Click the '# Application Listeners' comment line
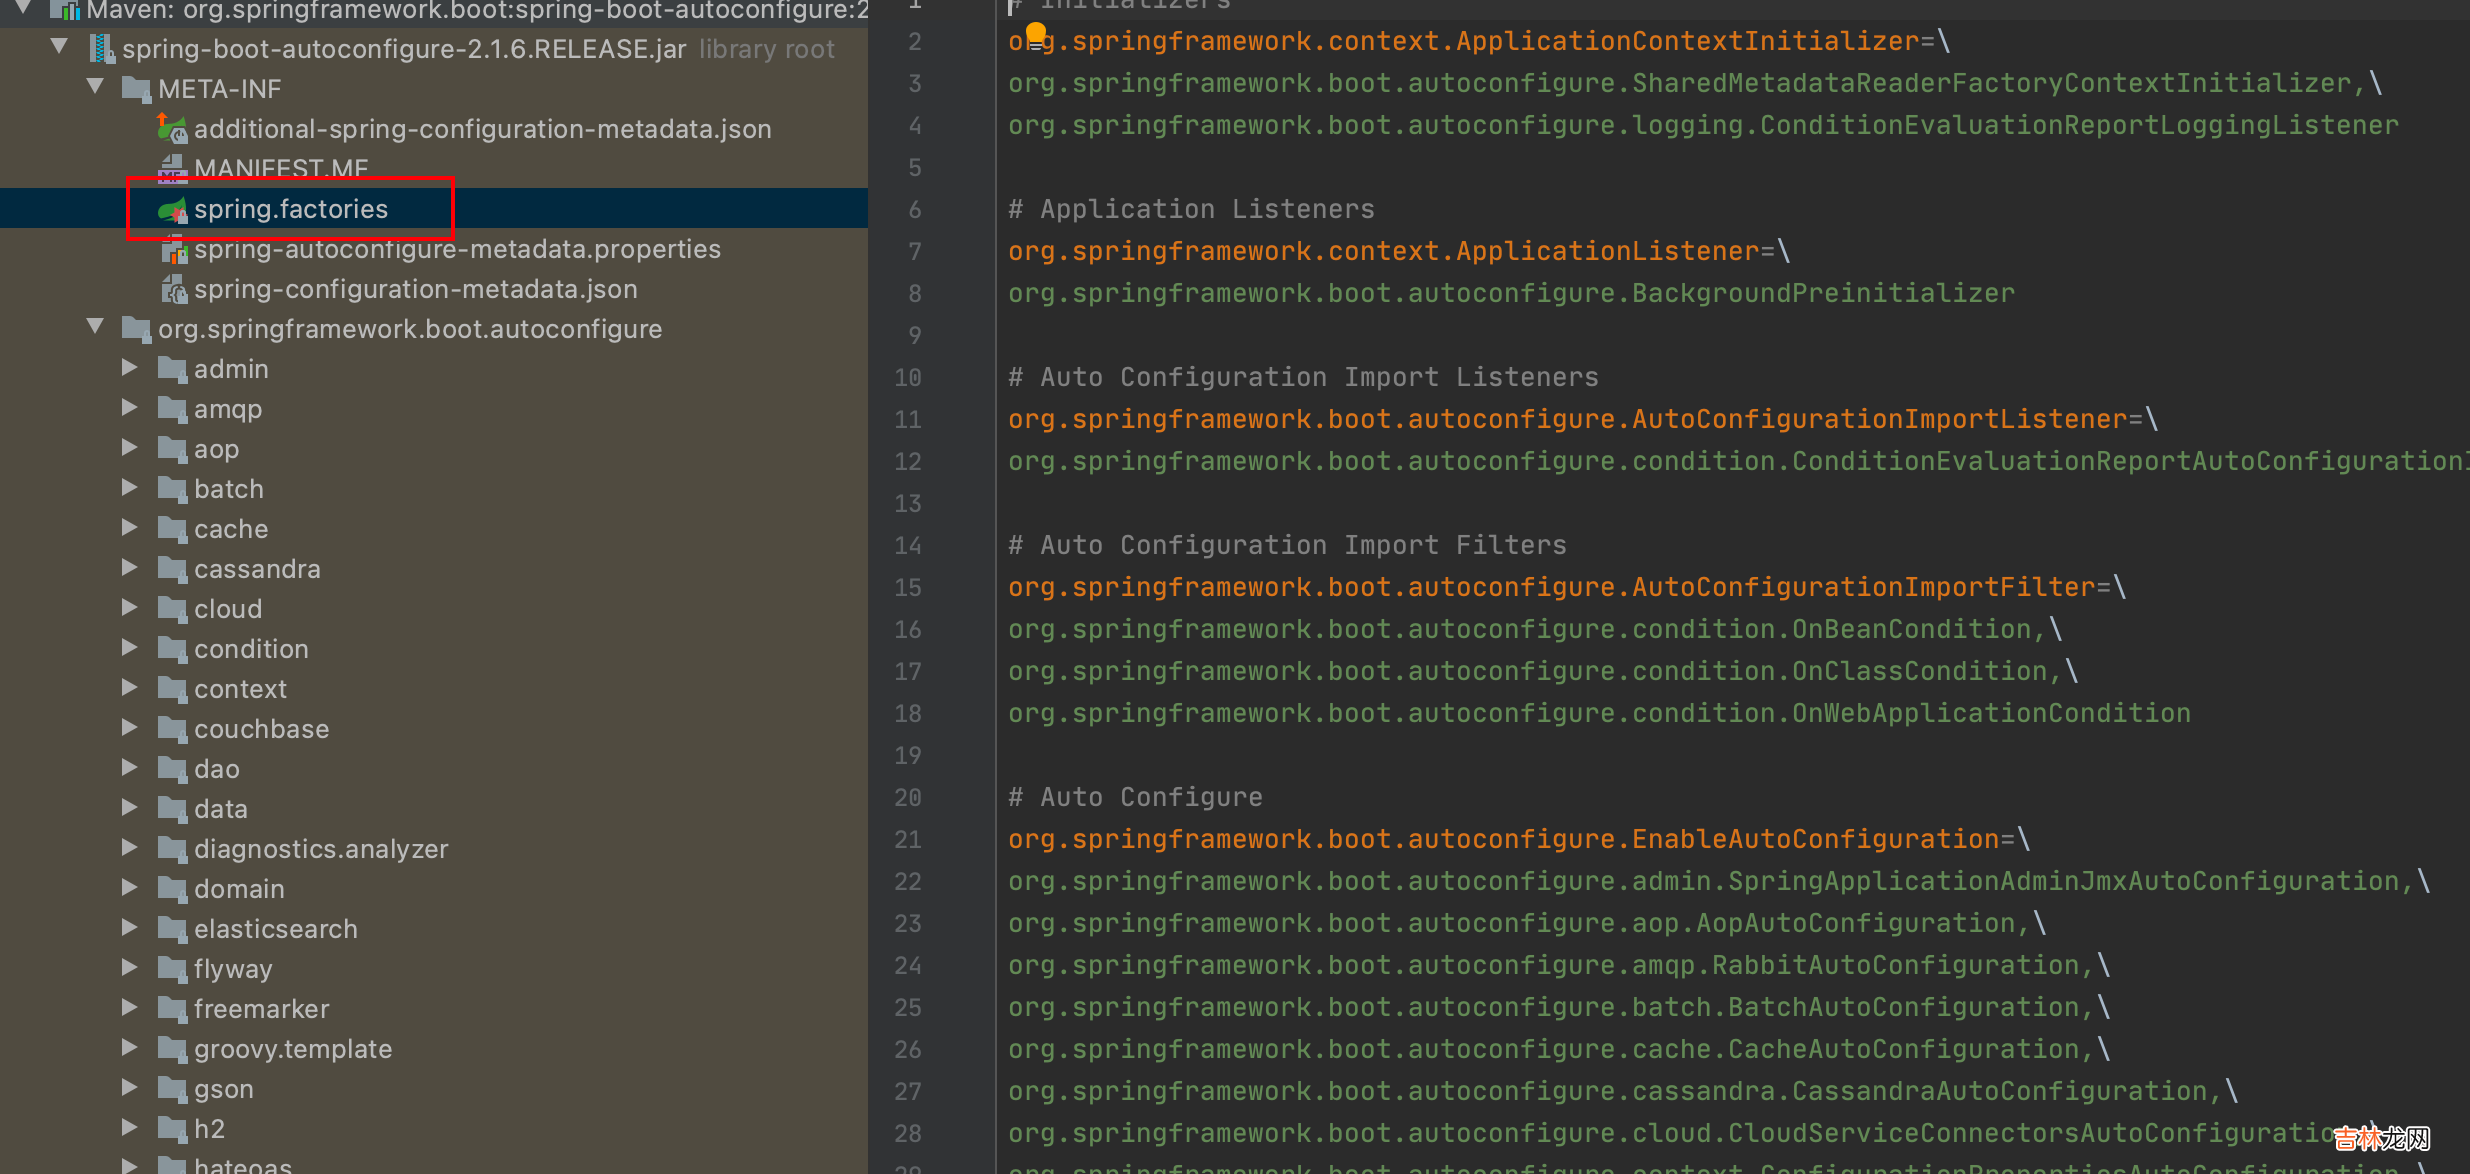 tap(1192, 209)
